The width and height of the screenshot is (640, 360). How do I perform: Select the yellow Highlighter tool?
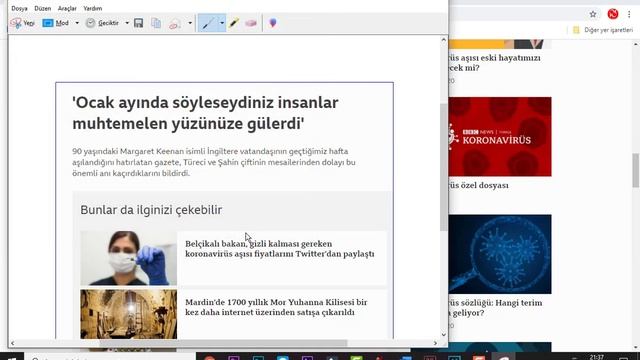pos(234,23)
